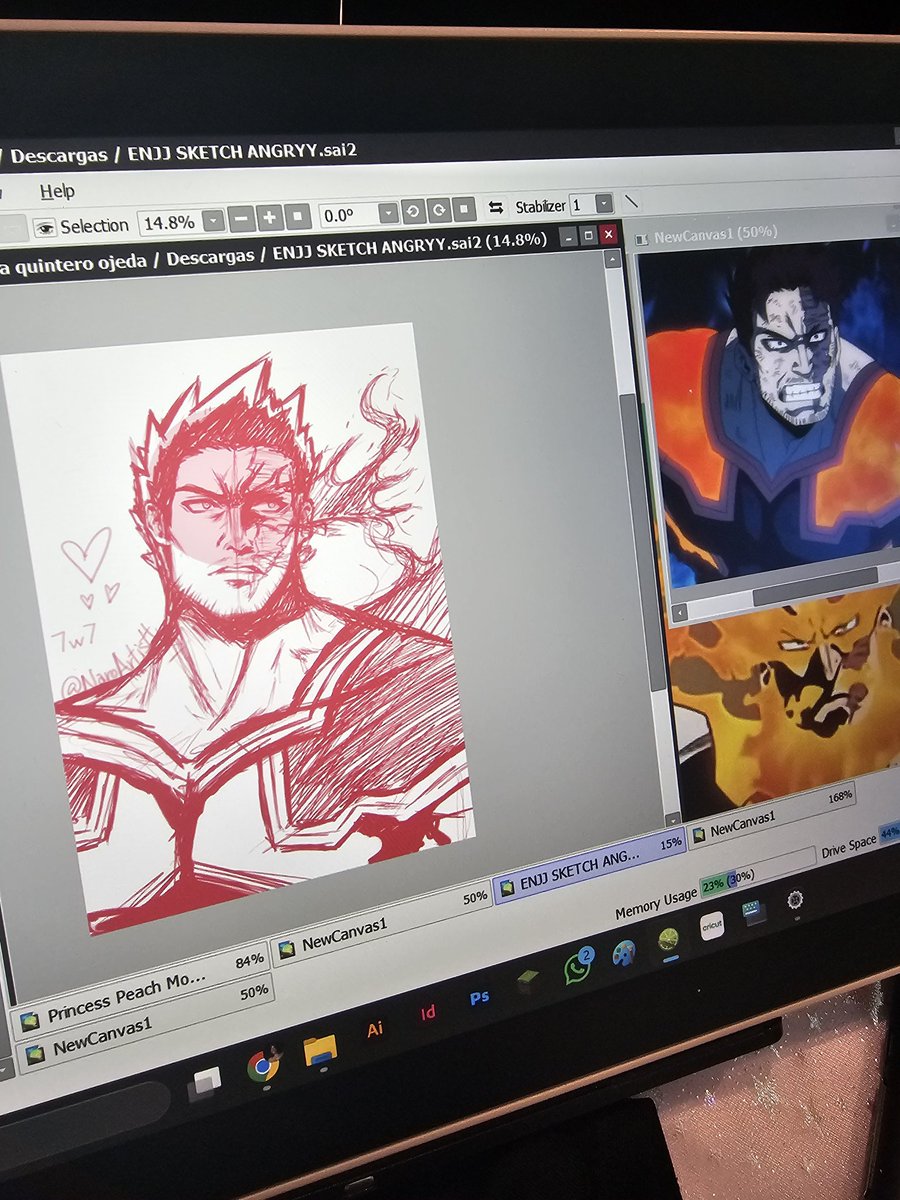Click scroll-up arrow of ENJJ SKETCH canvas
Image resolution: width=900 pixels, height=1200 pixels.
tap(612, 259)
